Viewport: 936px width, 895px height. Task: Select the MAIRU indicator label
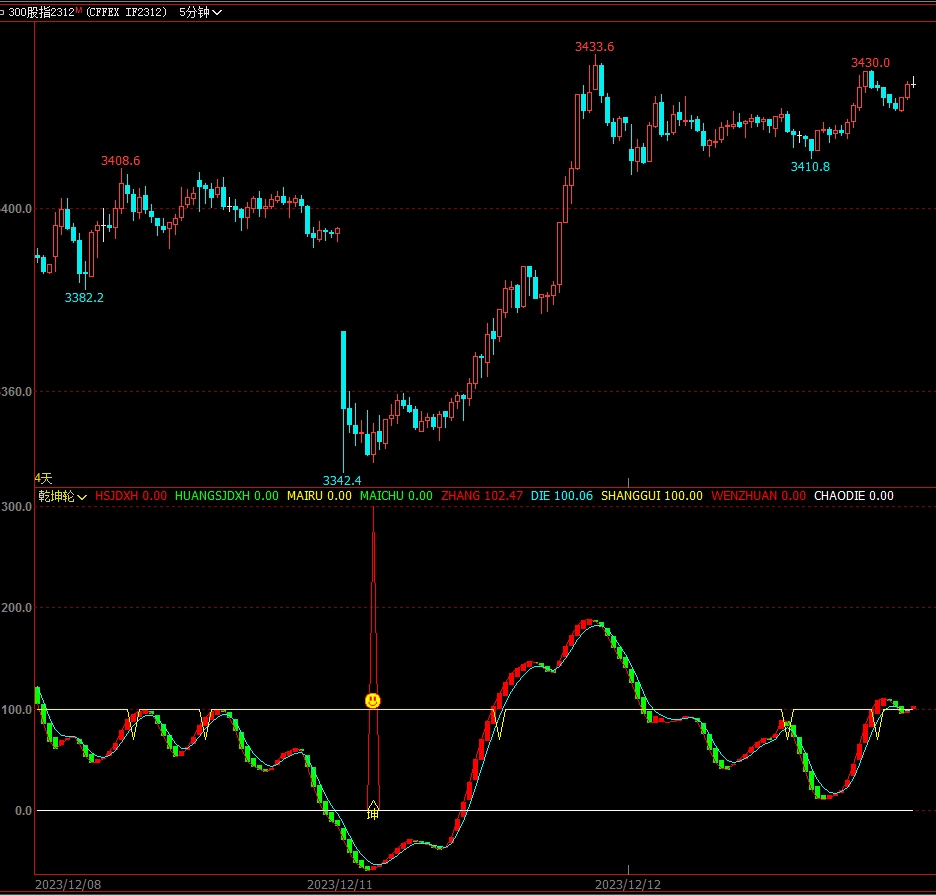click(319, 496)
